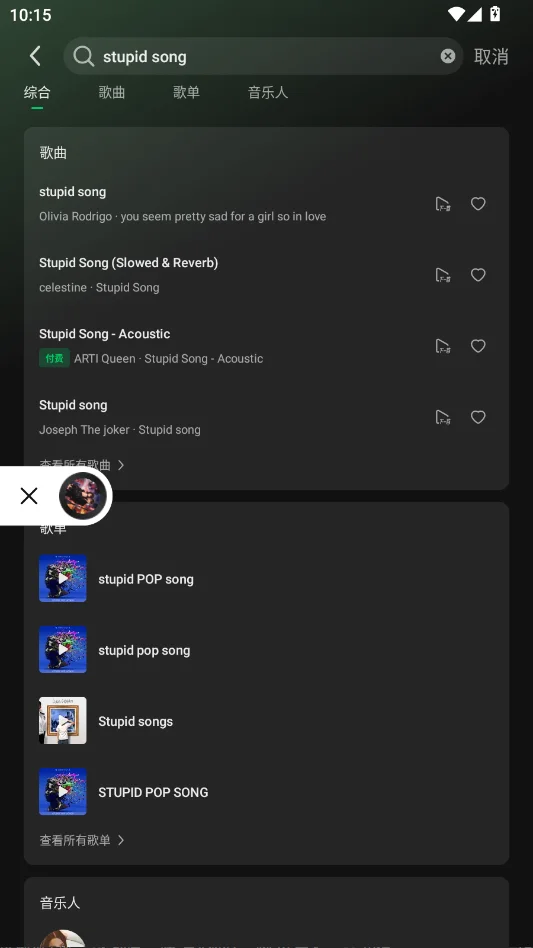Tap the back arrow beside search bar
The image size is (533, 948).
(x=35, y=56)
